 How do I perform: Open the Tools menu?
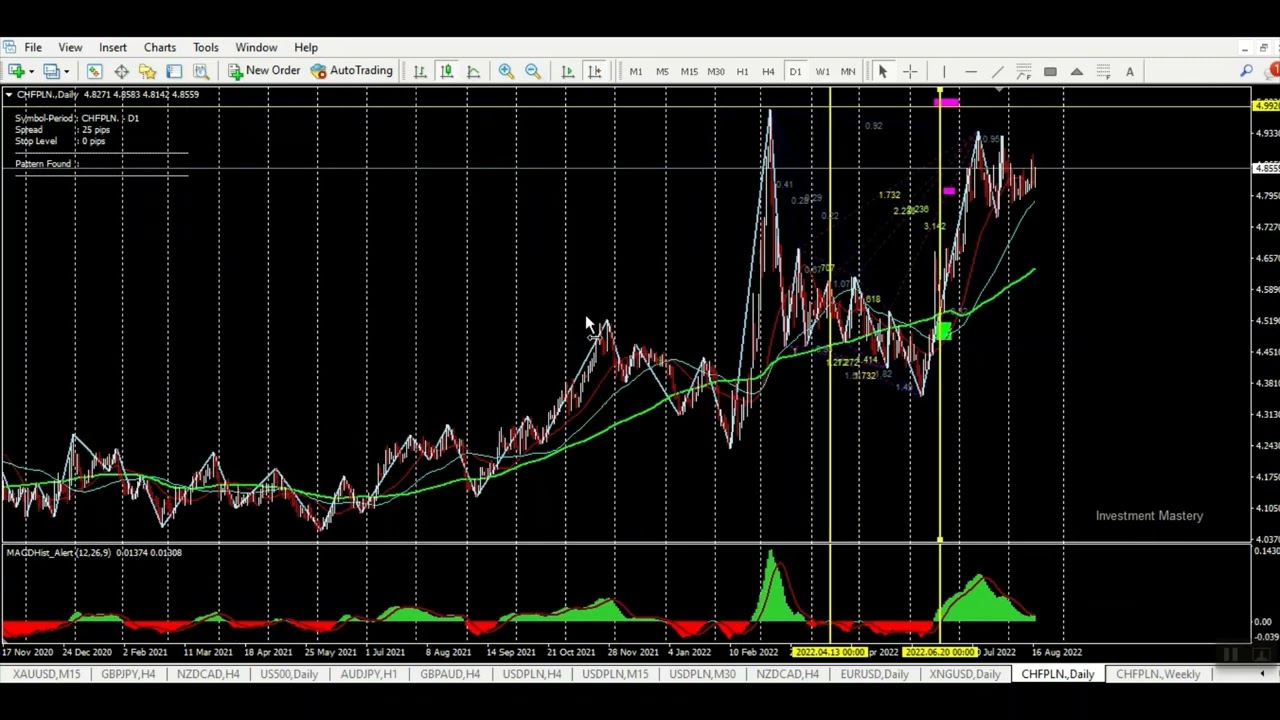point(206,47)
